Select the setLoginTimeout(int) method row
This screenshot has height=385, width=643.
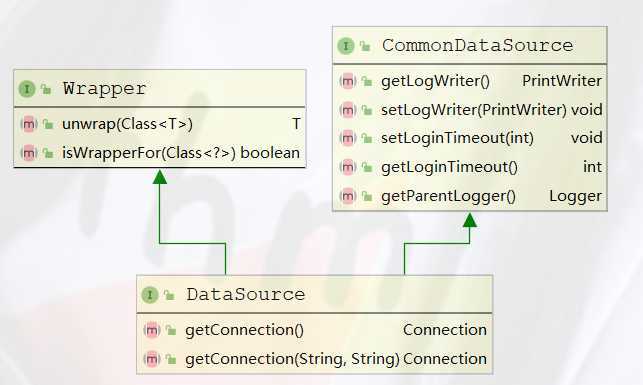(470, 138)
